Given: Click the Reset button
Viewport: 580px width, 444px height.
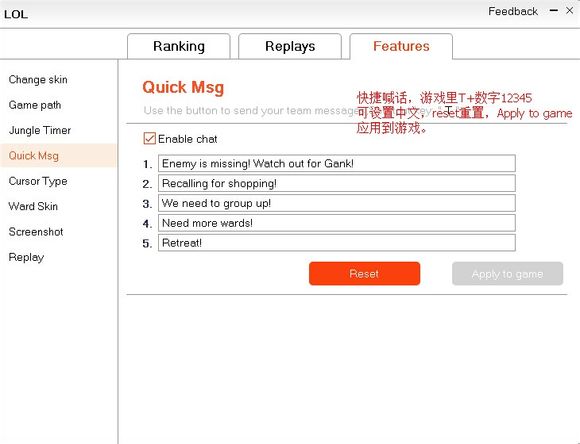Looking at the screenshot, I should [x=364, y=274].
